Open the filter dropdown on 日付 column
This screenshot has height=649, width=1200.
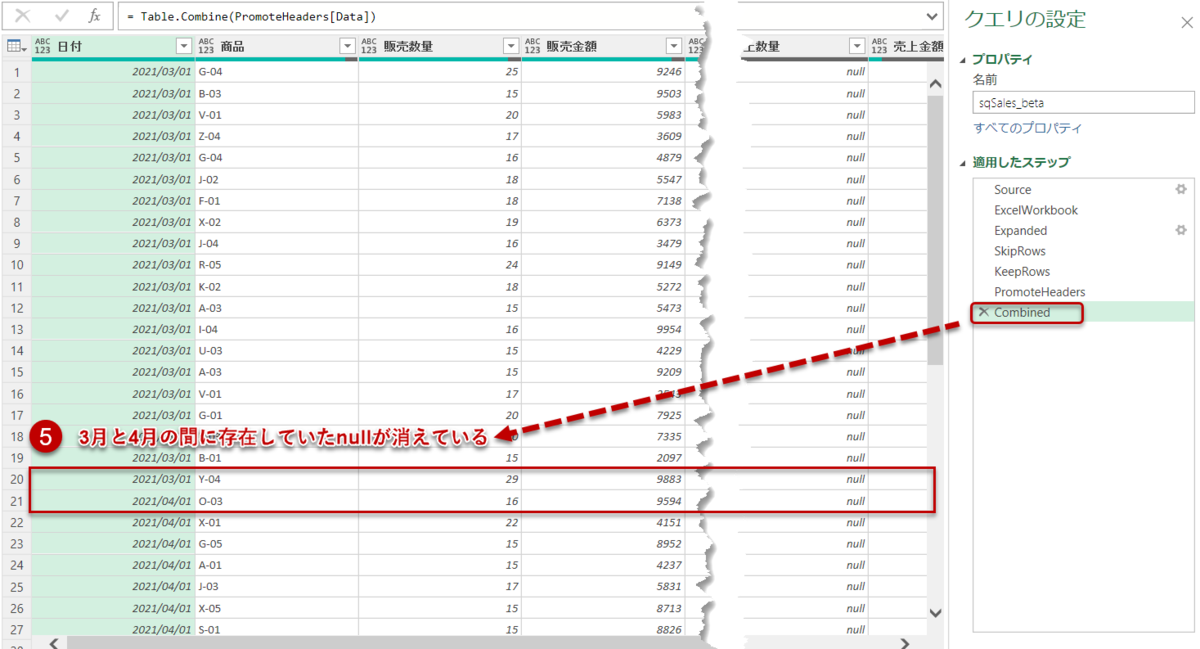point(182,46)
